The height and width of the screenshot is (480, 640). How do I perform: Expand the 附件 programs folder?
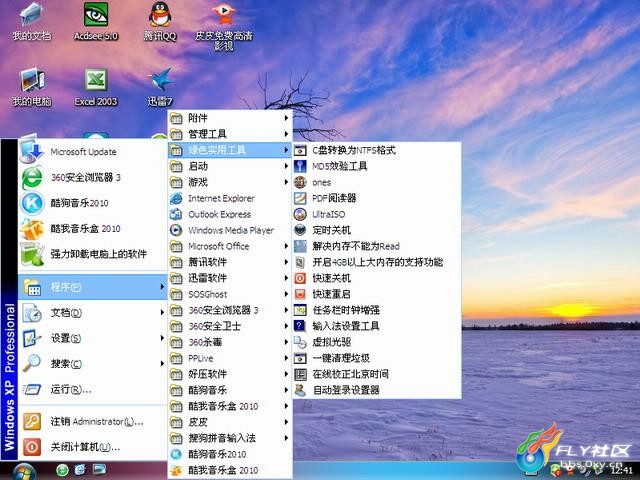coord(230,118)
